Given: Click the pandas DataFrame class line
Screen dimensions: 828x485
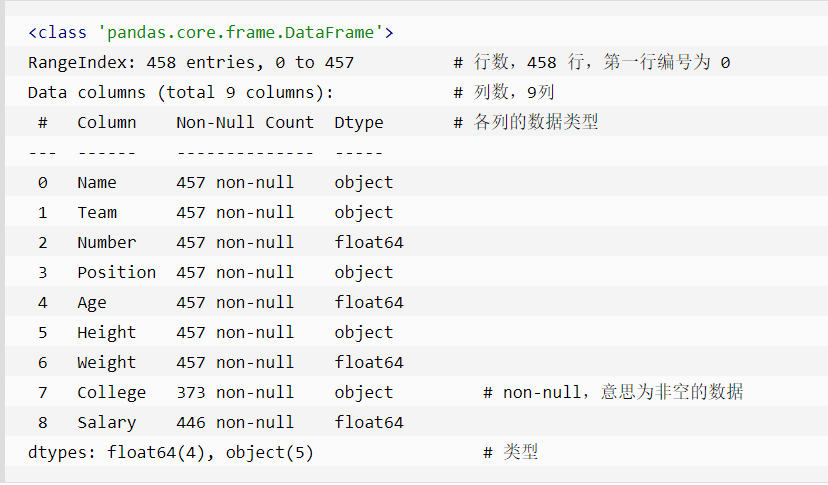Looking at the screenshot, I should (211, 32).
